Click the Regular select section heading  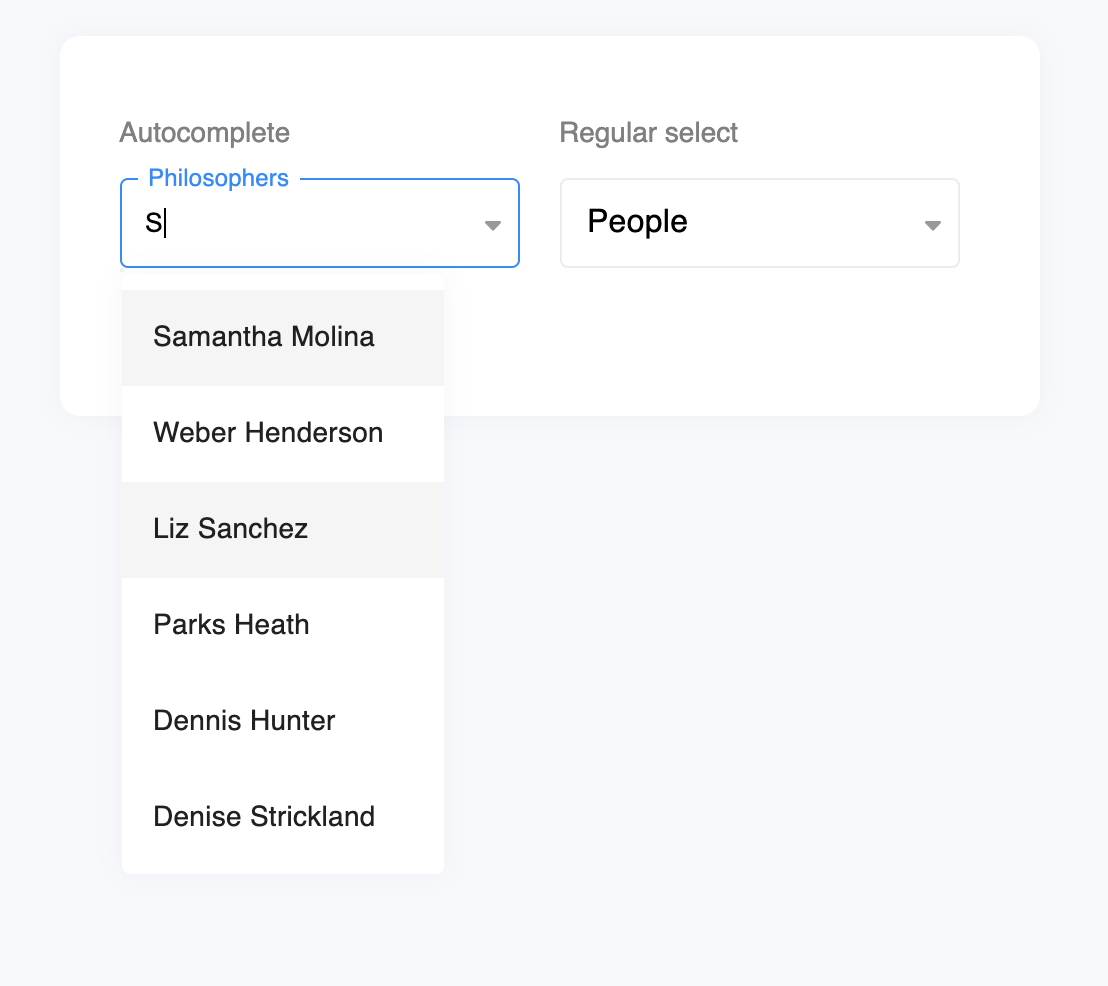649,132
